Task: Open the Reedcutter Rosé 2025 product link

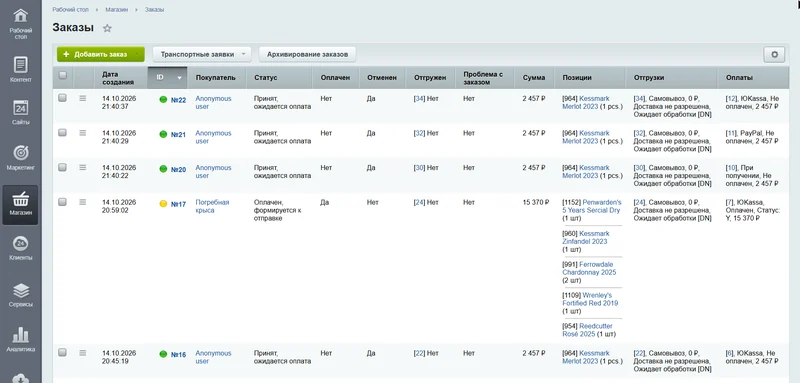Action: 587,330
